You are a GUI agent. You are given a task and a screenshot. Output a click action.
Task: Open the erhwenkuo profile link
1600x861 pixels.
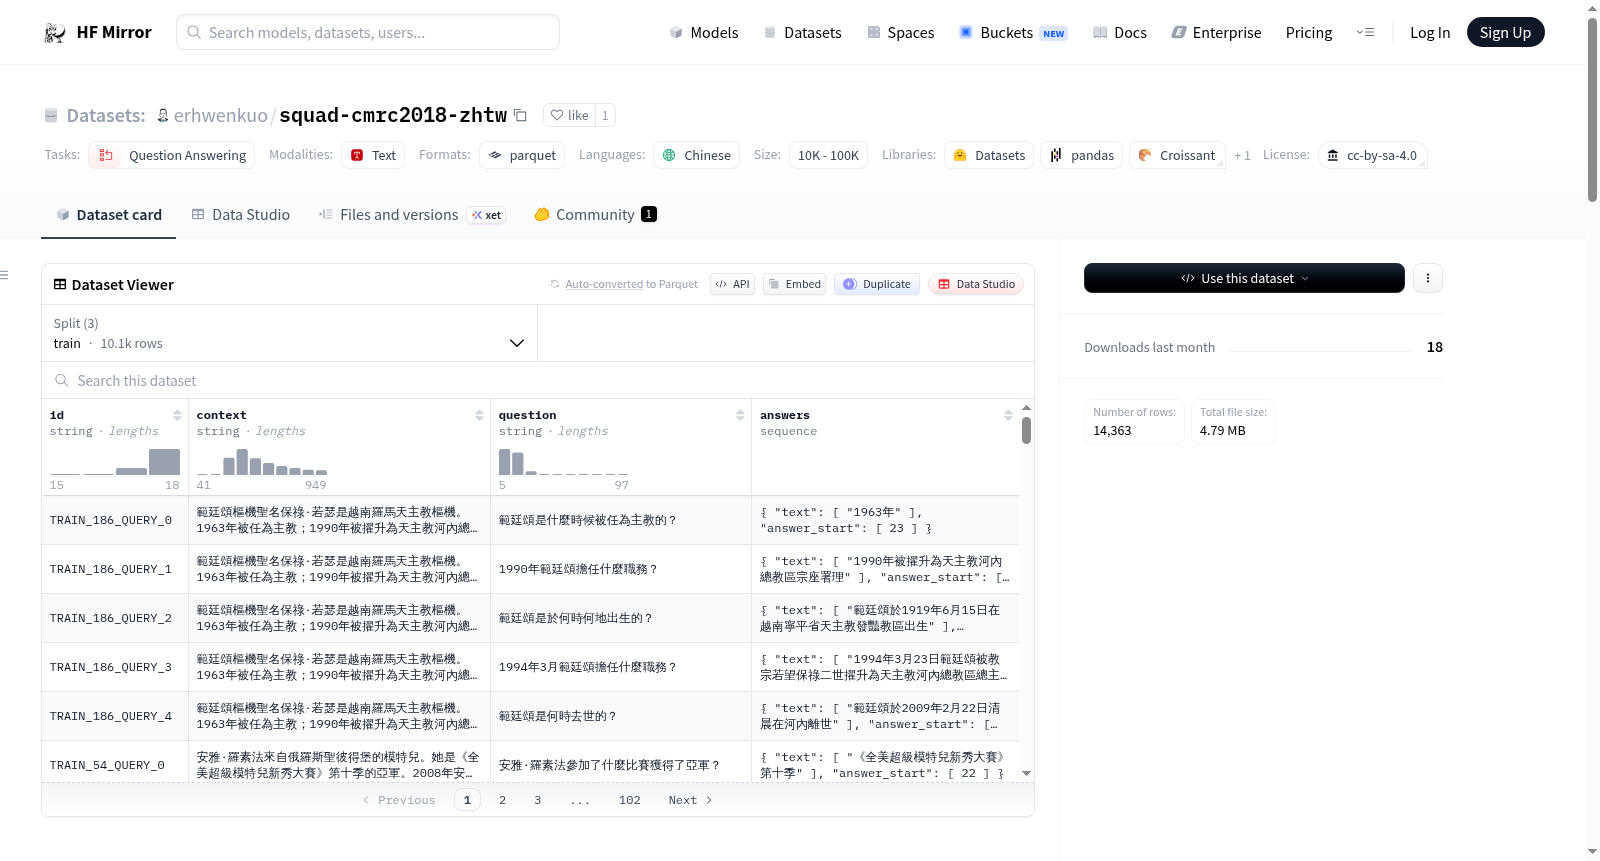(221, 115)
